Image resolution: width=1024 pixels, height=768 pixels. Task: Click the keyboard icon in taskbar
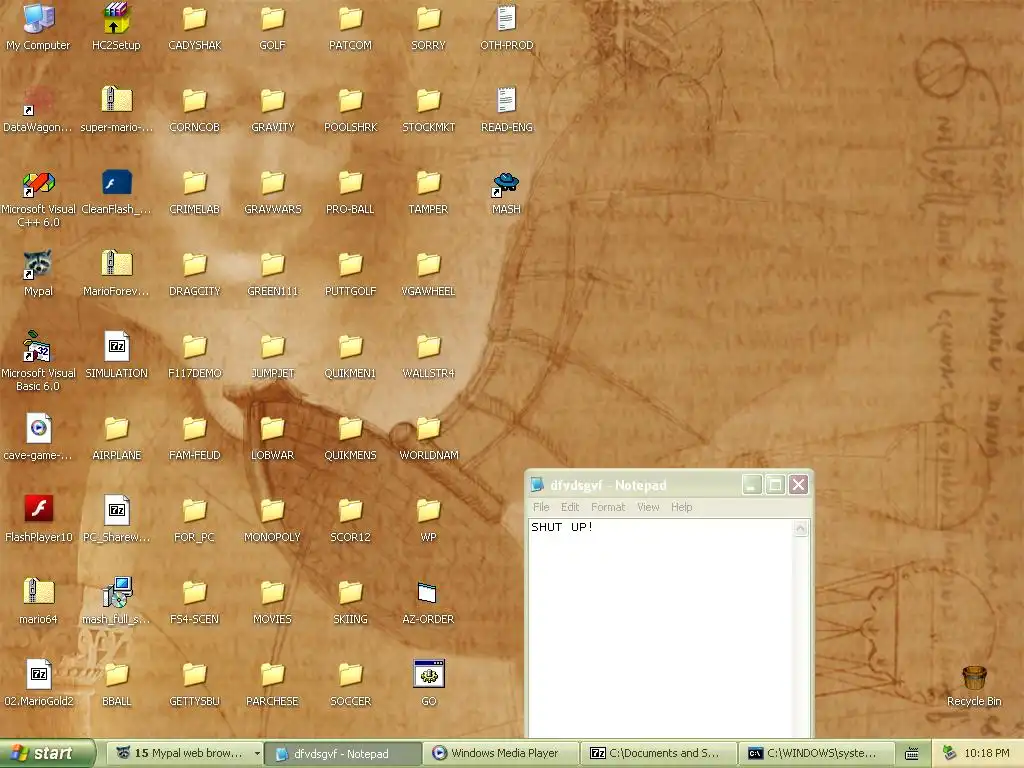tap(912, 754)
